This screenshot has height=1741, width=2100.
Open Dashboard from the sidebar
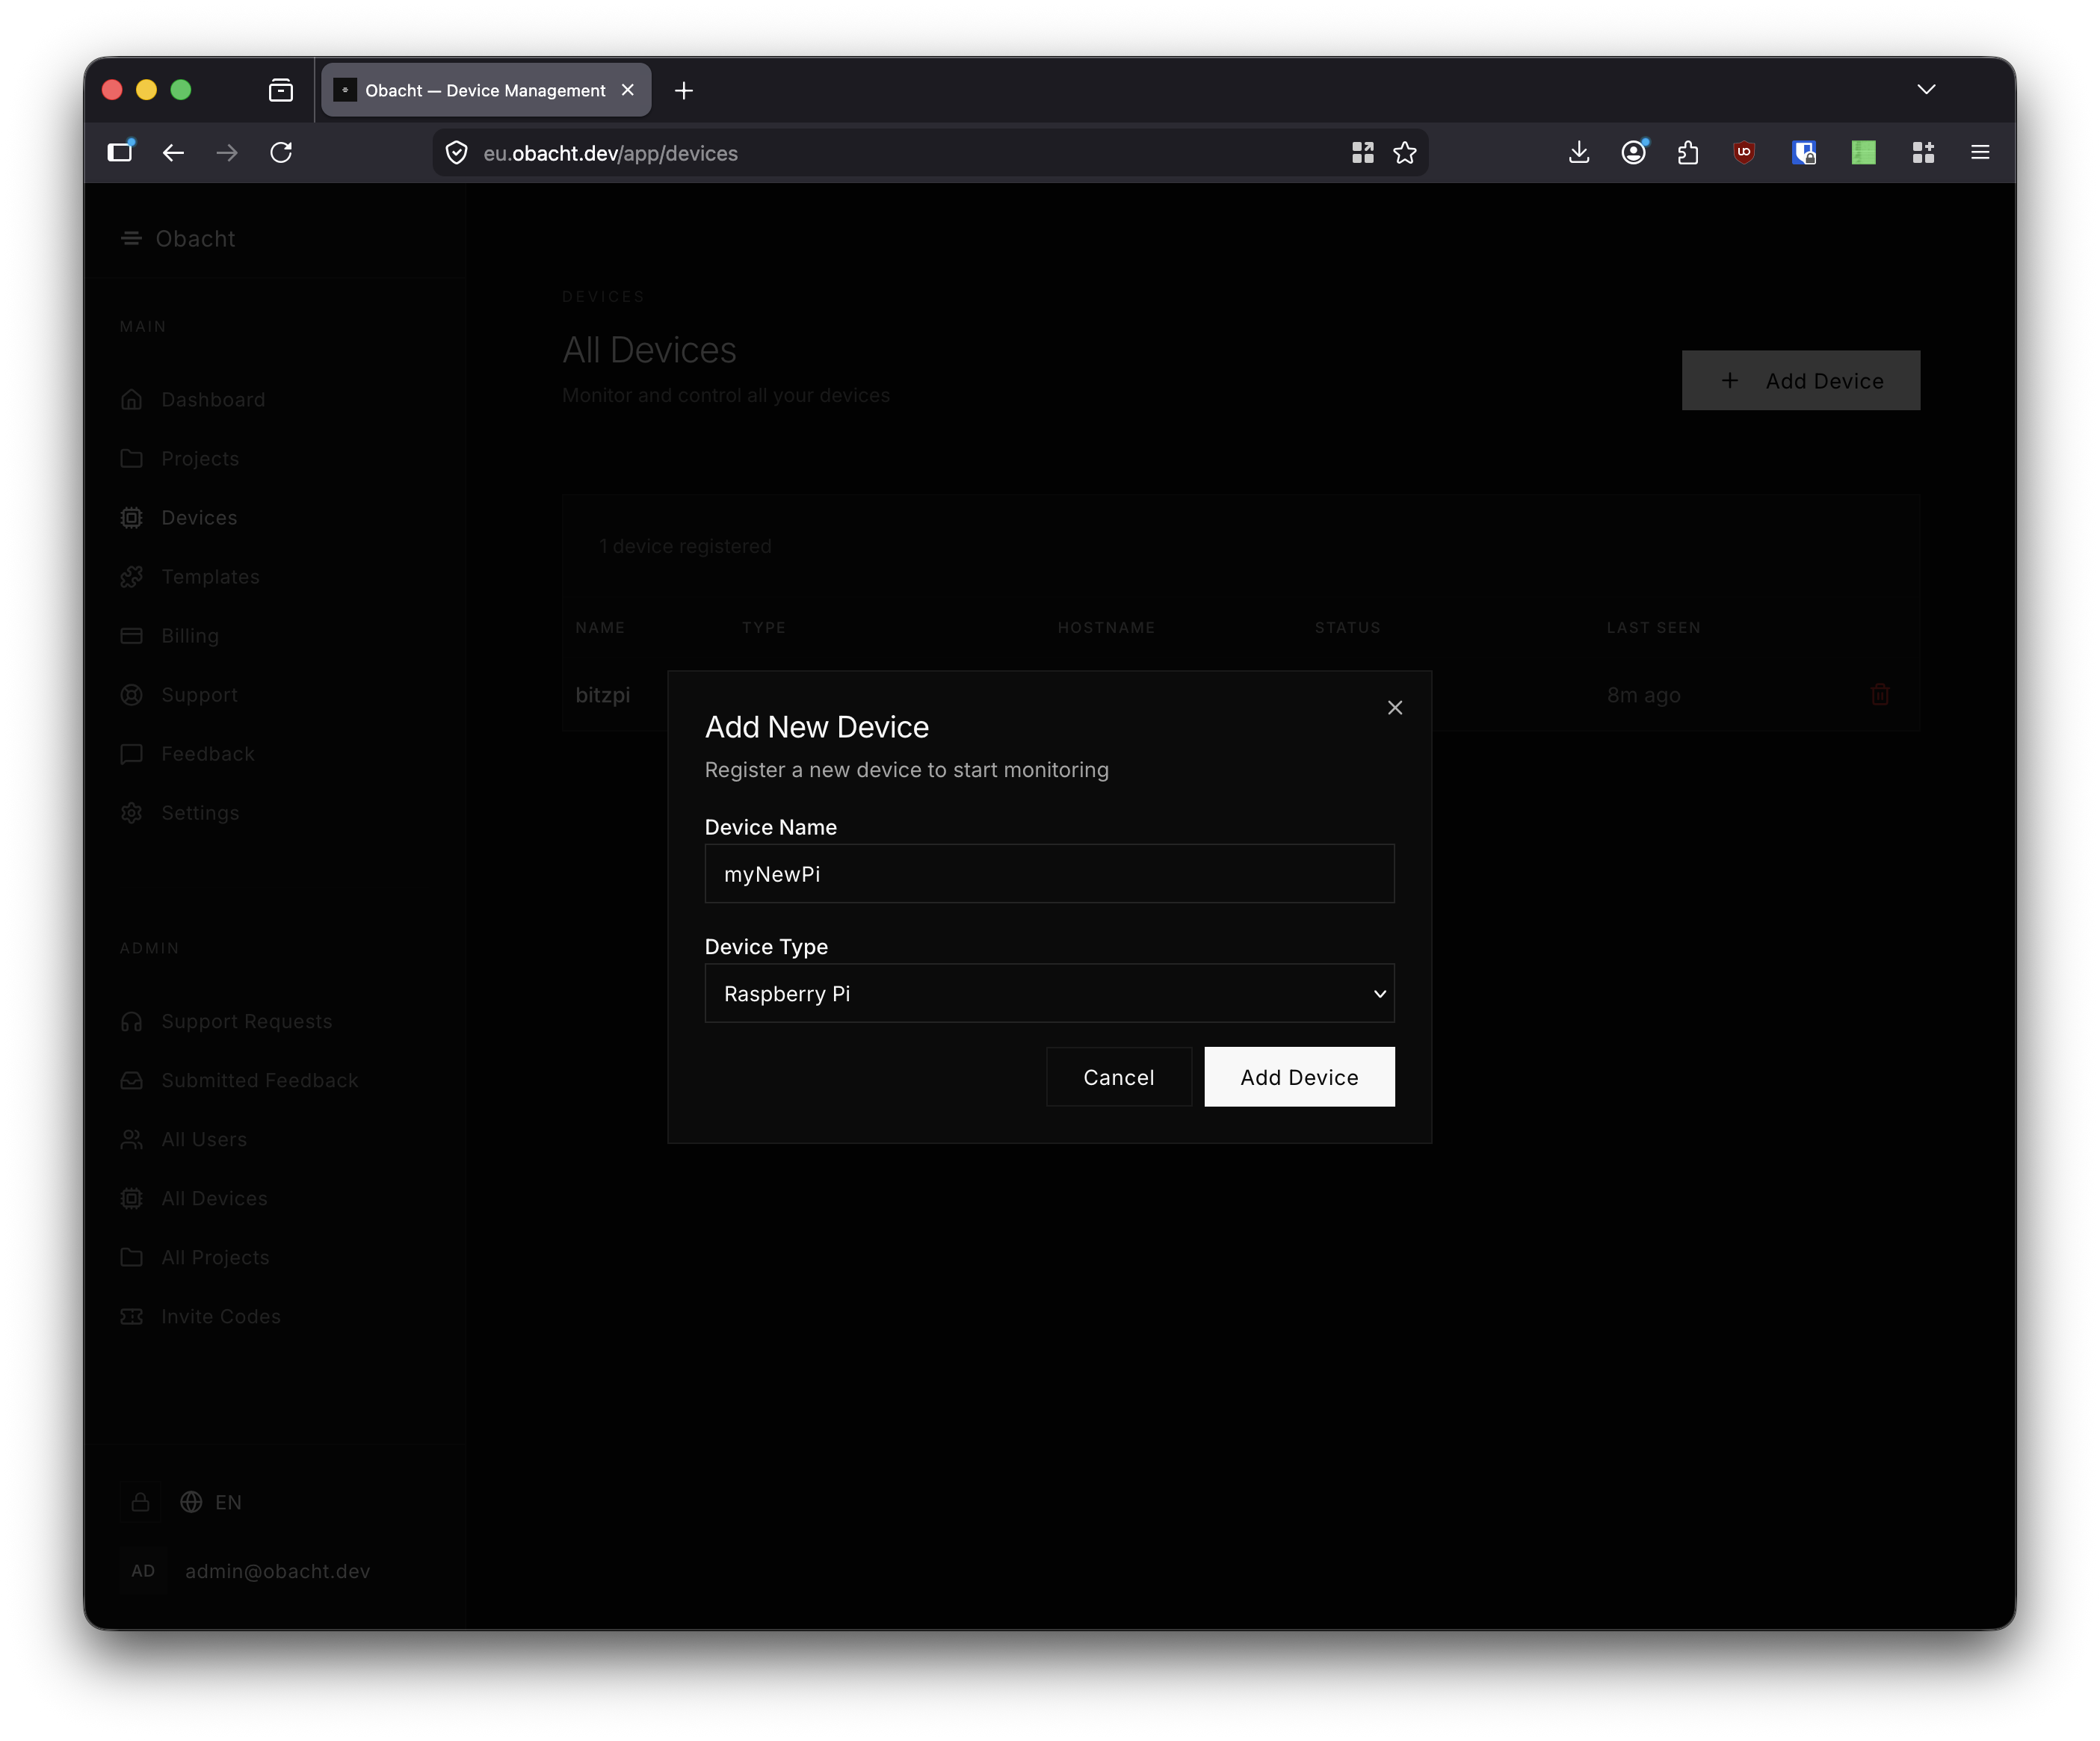tap(213, 399)
